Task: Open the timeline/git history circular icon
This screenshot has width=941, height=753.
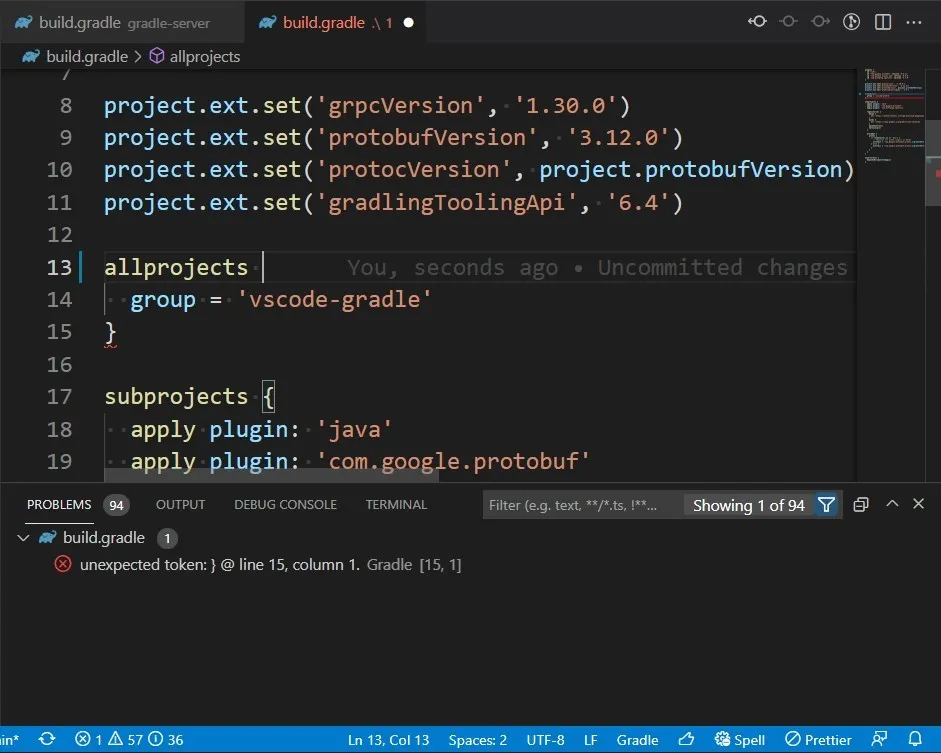Action: (x=851, y=22)
